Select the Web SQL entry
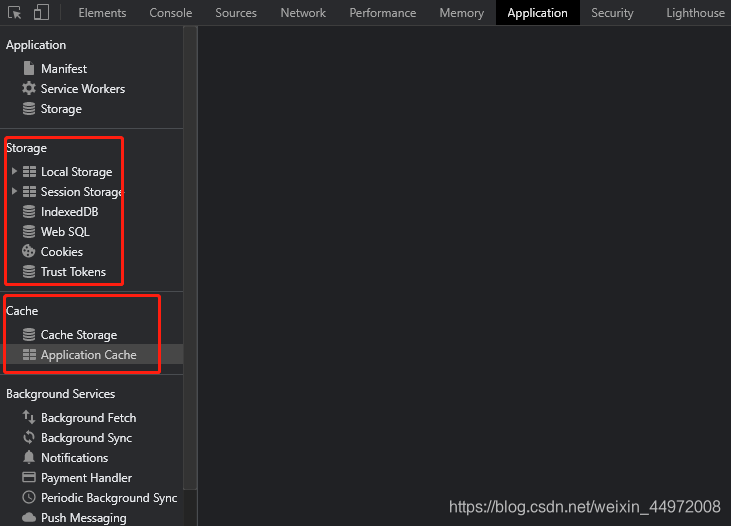731x526 pixels. 65,232
